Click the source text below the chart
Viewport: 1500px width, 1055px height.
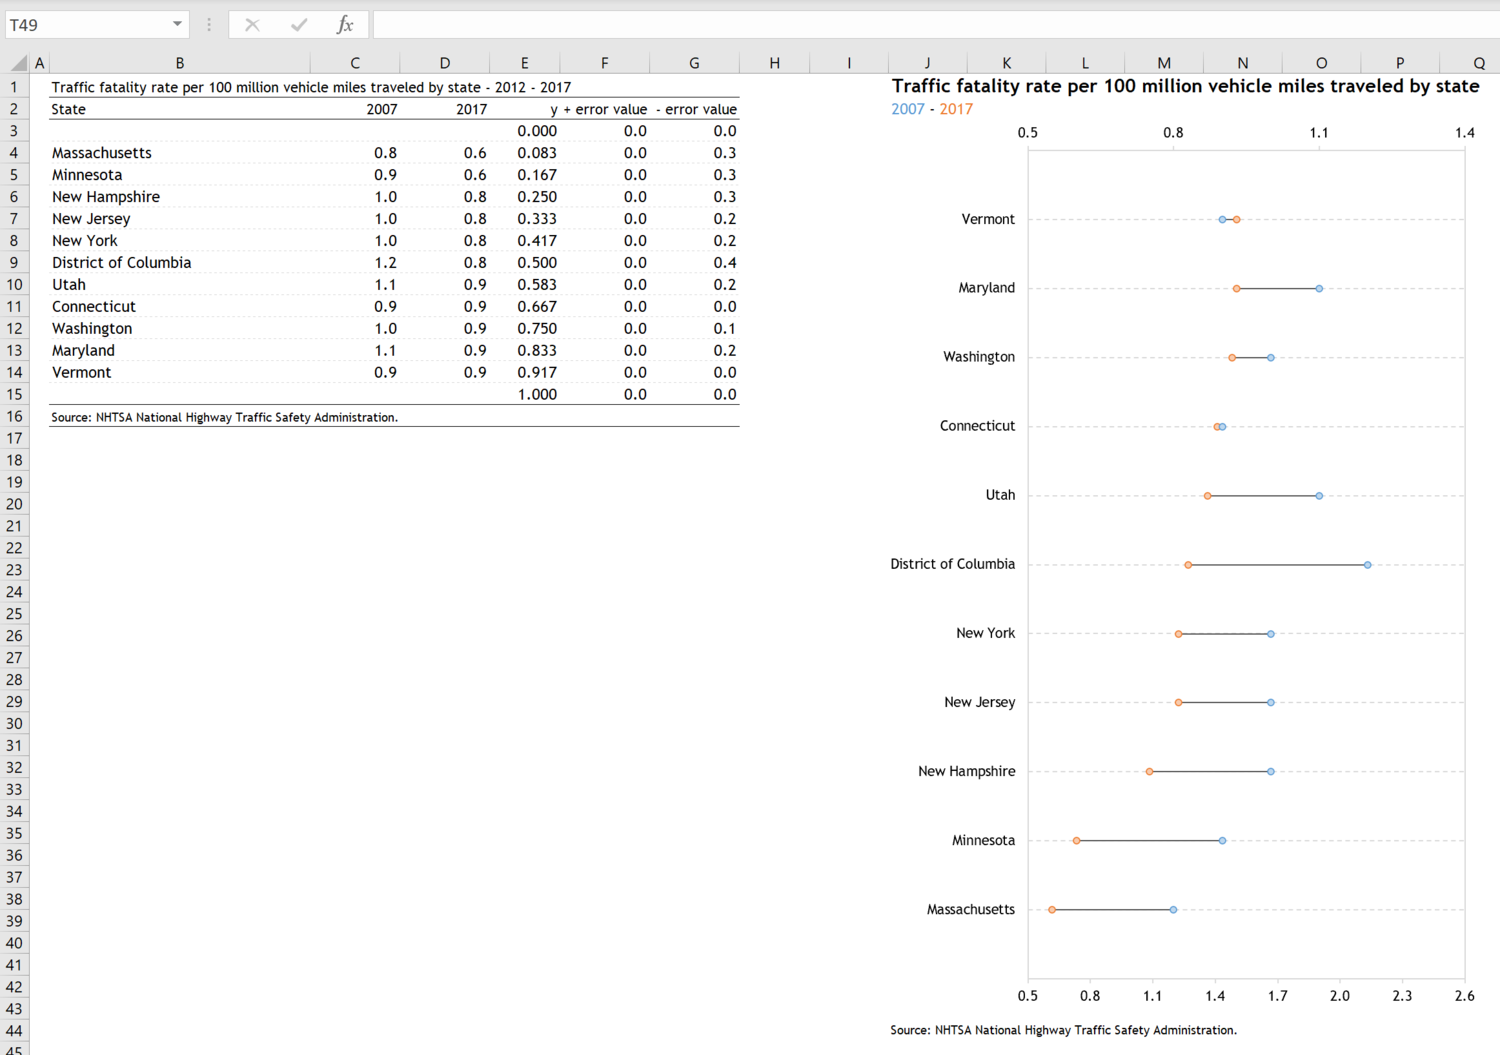click(x=1062, y=1029)
